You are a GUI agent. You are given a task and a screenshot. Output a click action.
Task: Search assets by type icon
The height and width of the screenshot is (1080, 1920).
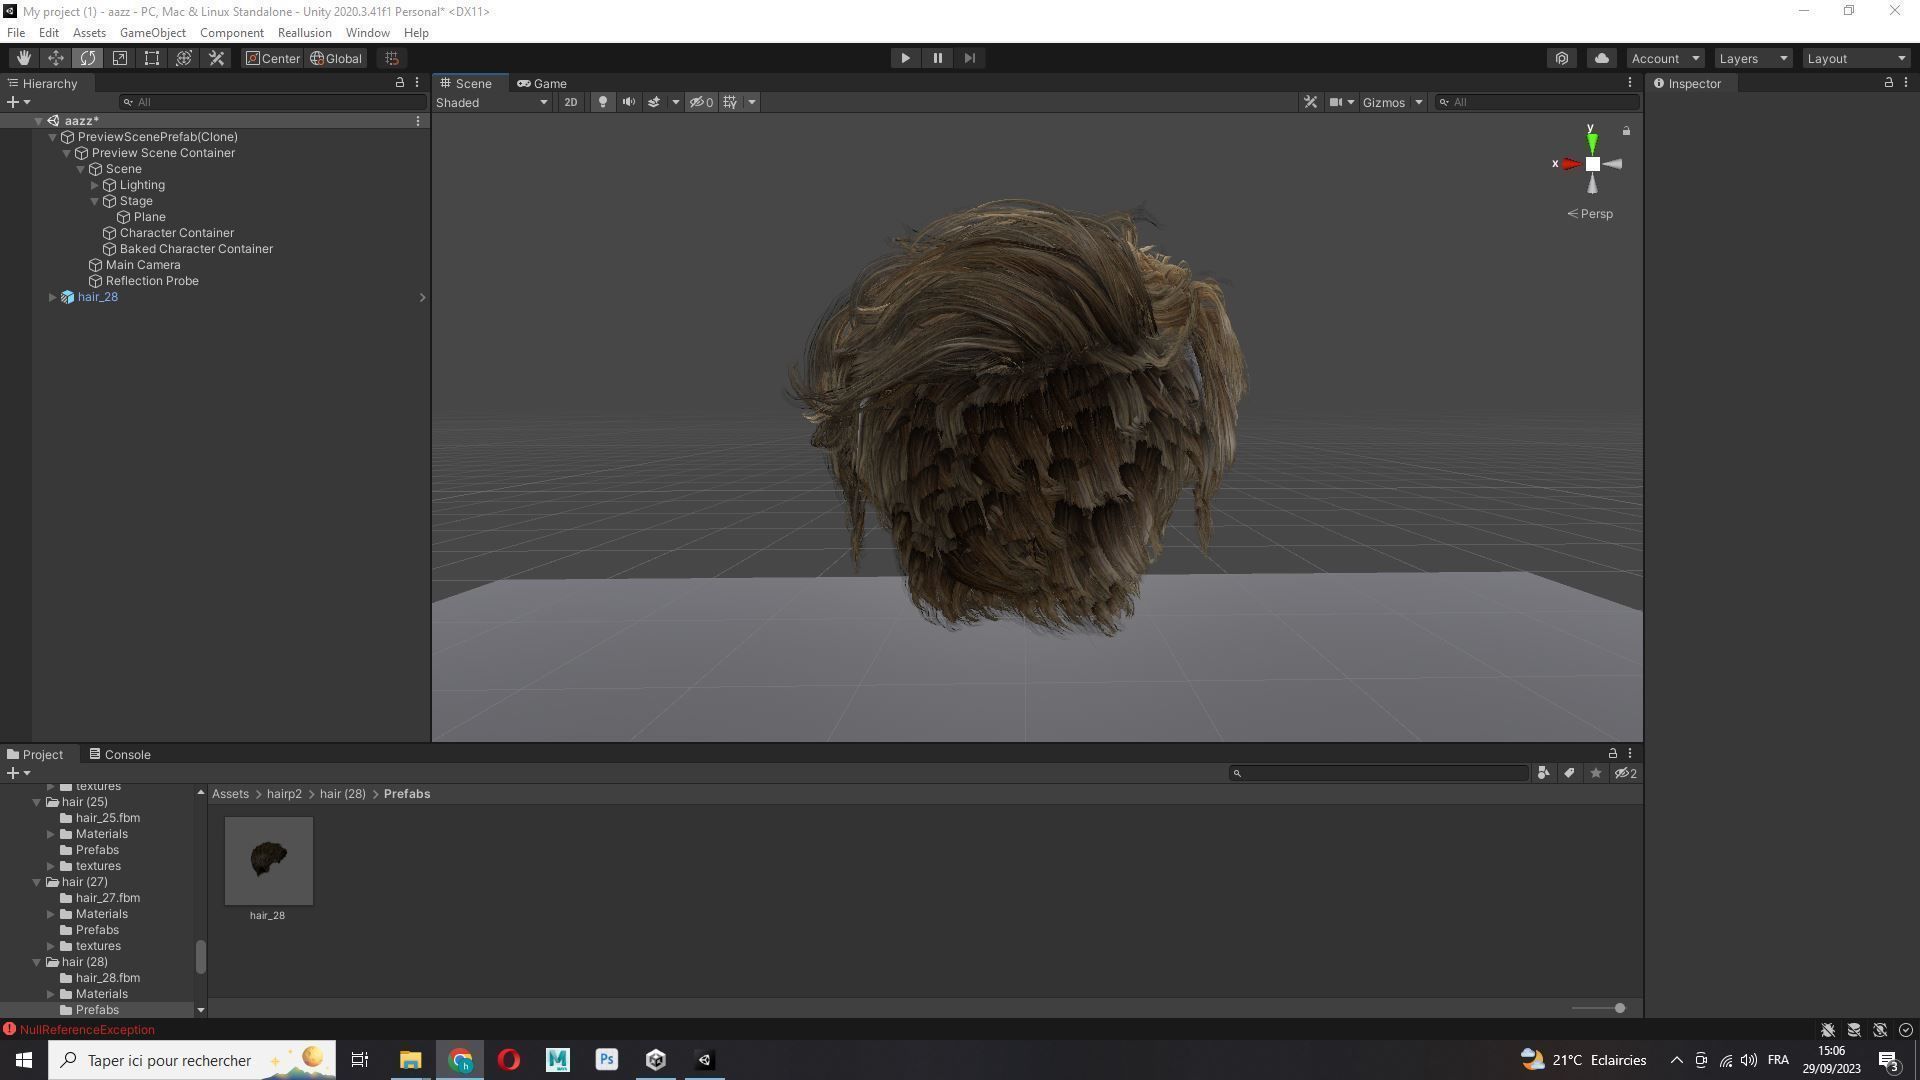pos(1543,773)
